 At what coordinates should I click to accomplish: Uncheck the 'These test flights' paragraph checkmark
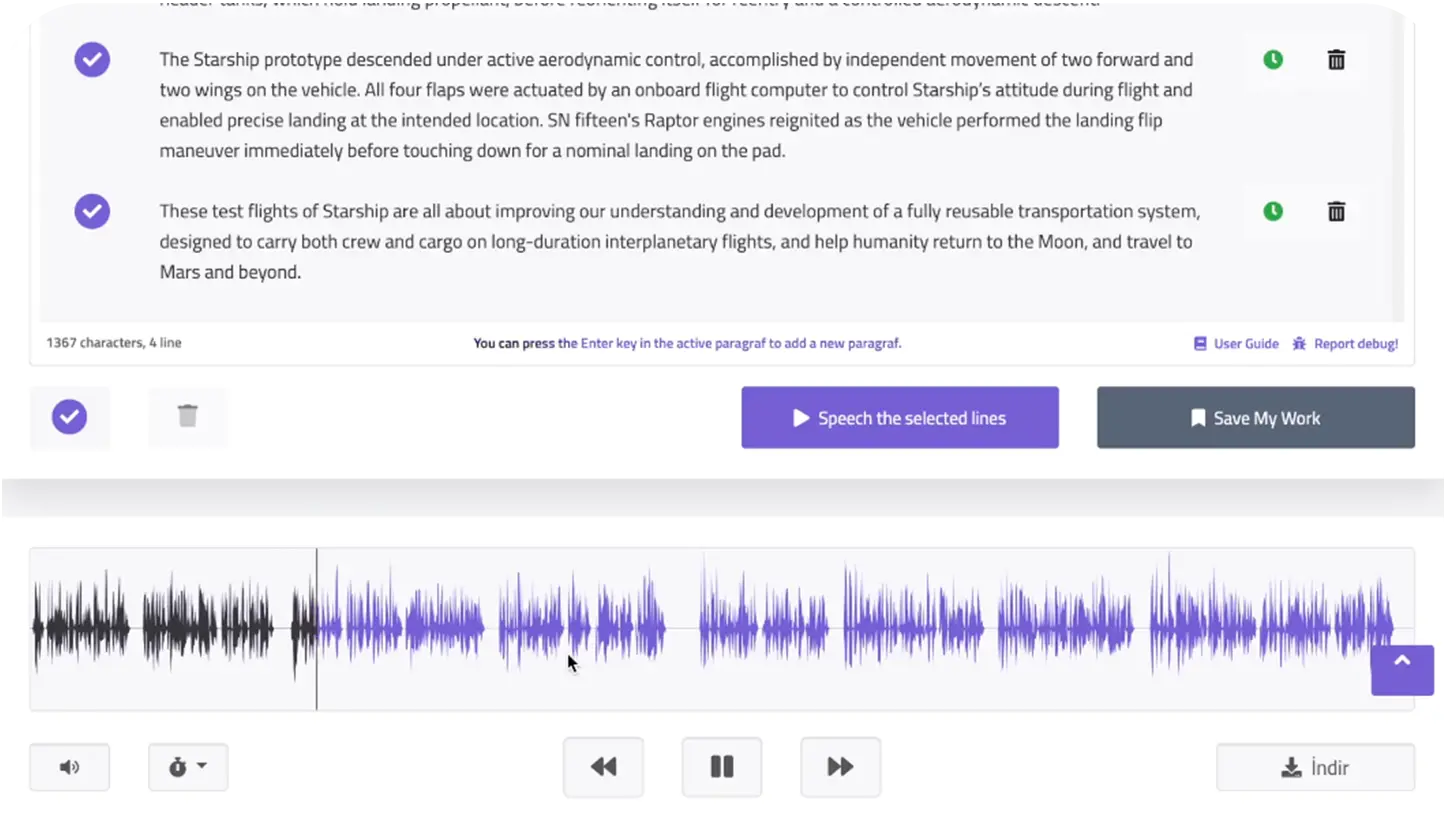point(92,212)
